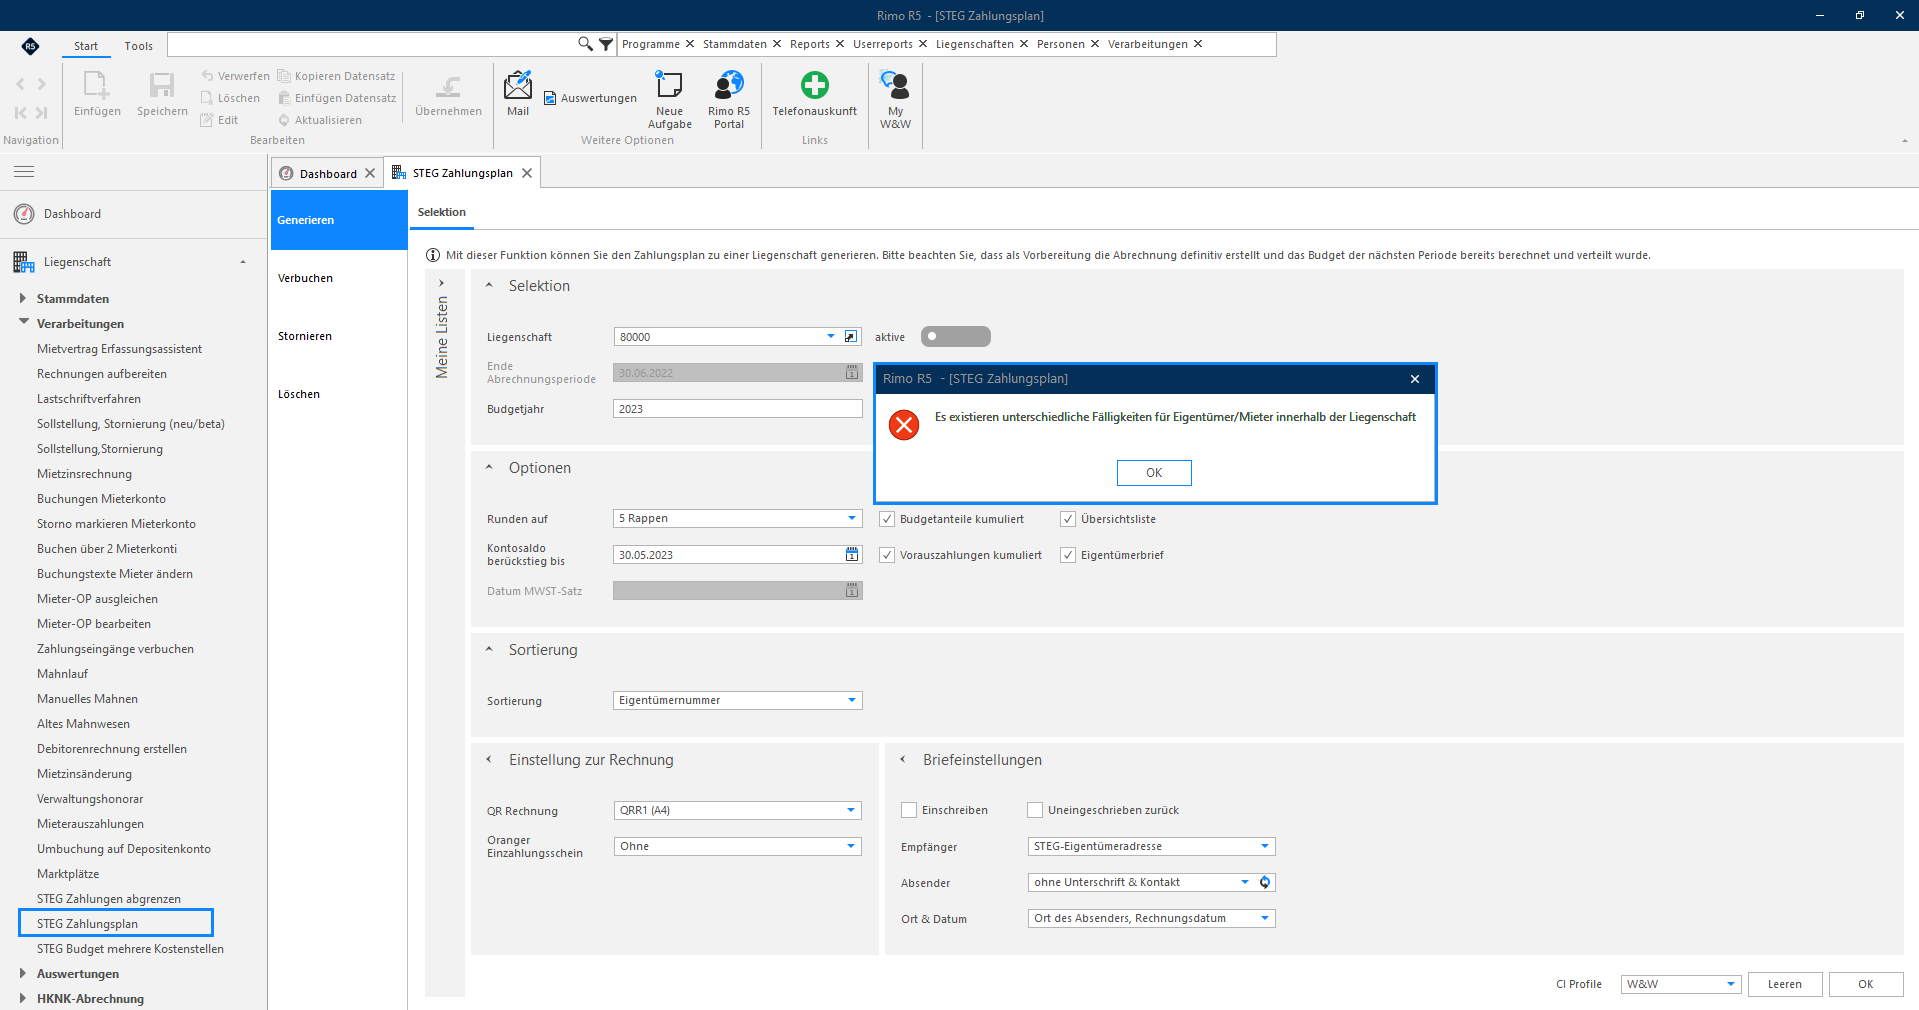
Task: Uncheck Übersichtsliste checkbox
Action: click(x=1068, y=519)
